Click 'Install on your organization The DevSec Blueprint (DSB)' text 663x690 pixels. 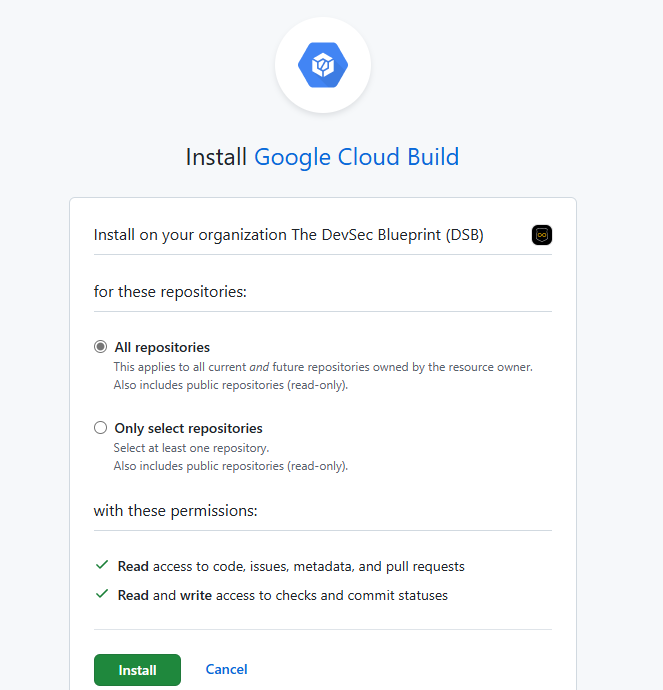(x=289, y=235)
